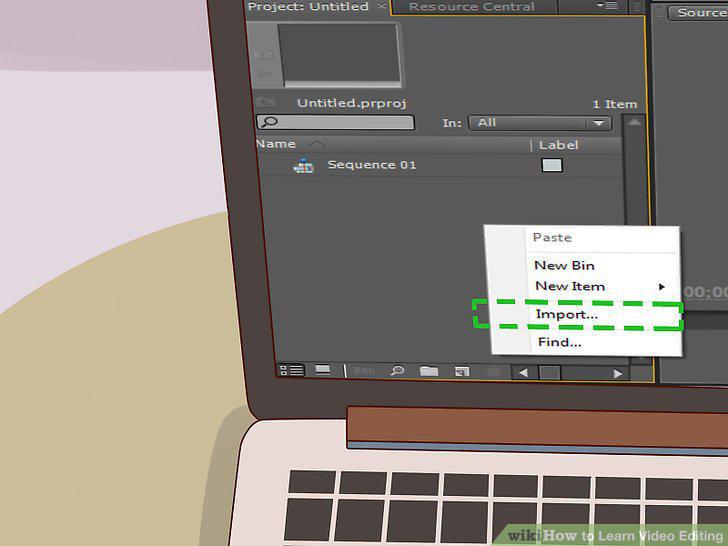Click the 1 Item count text
This screenshot has width=728, height=546.
(x=615, y=104)
